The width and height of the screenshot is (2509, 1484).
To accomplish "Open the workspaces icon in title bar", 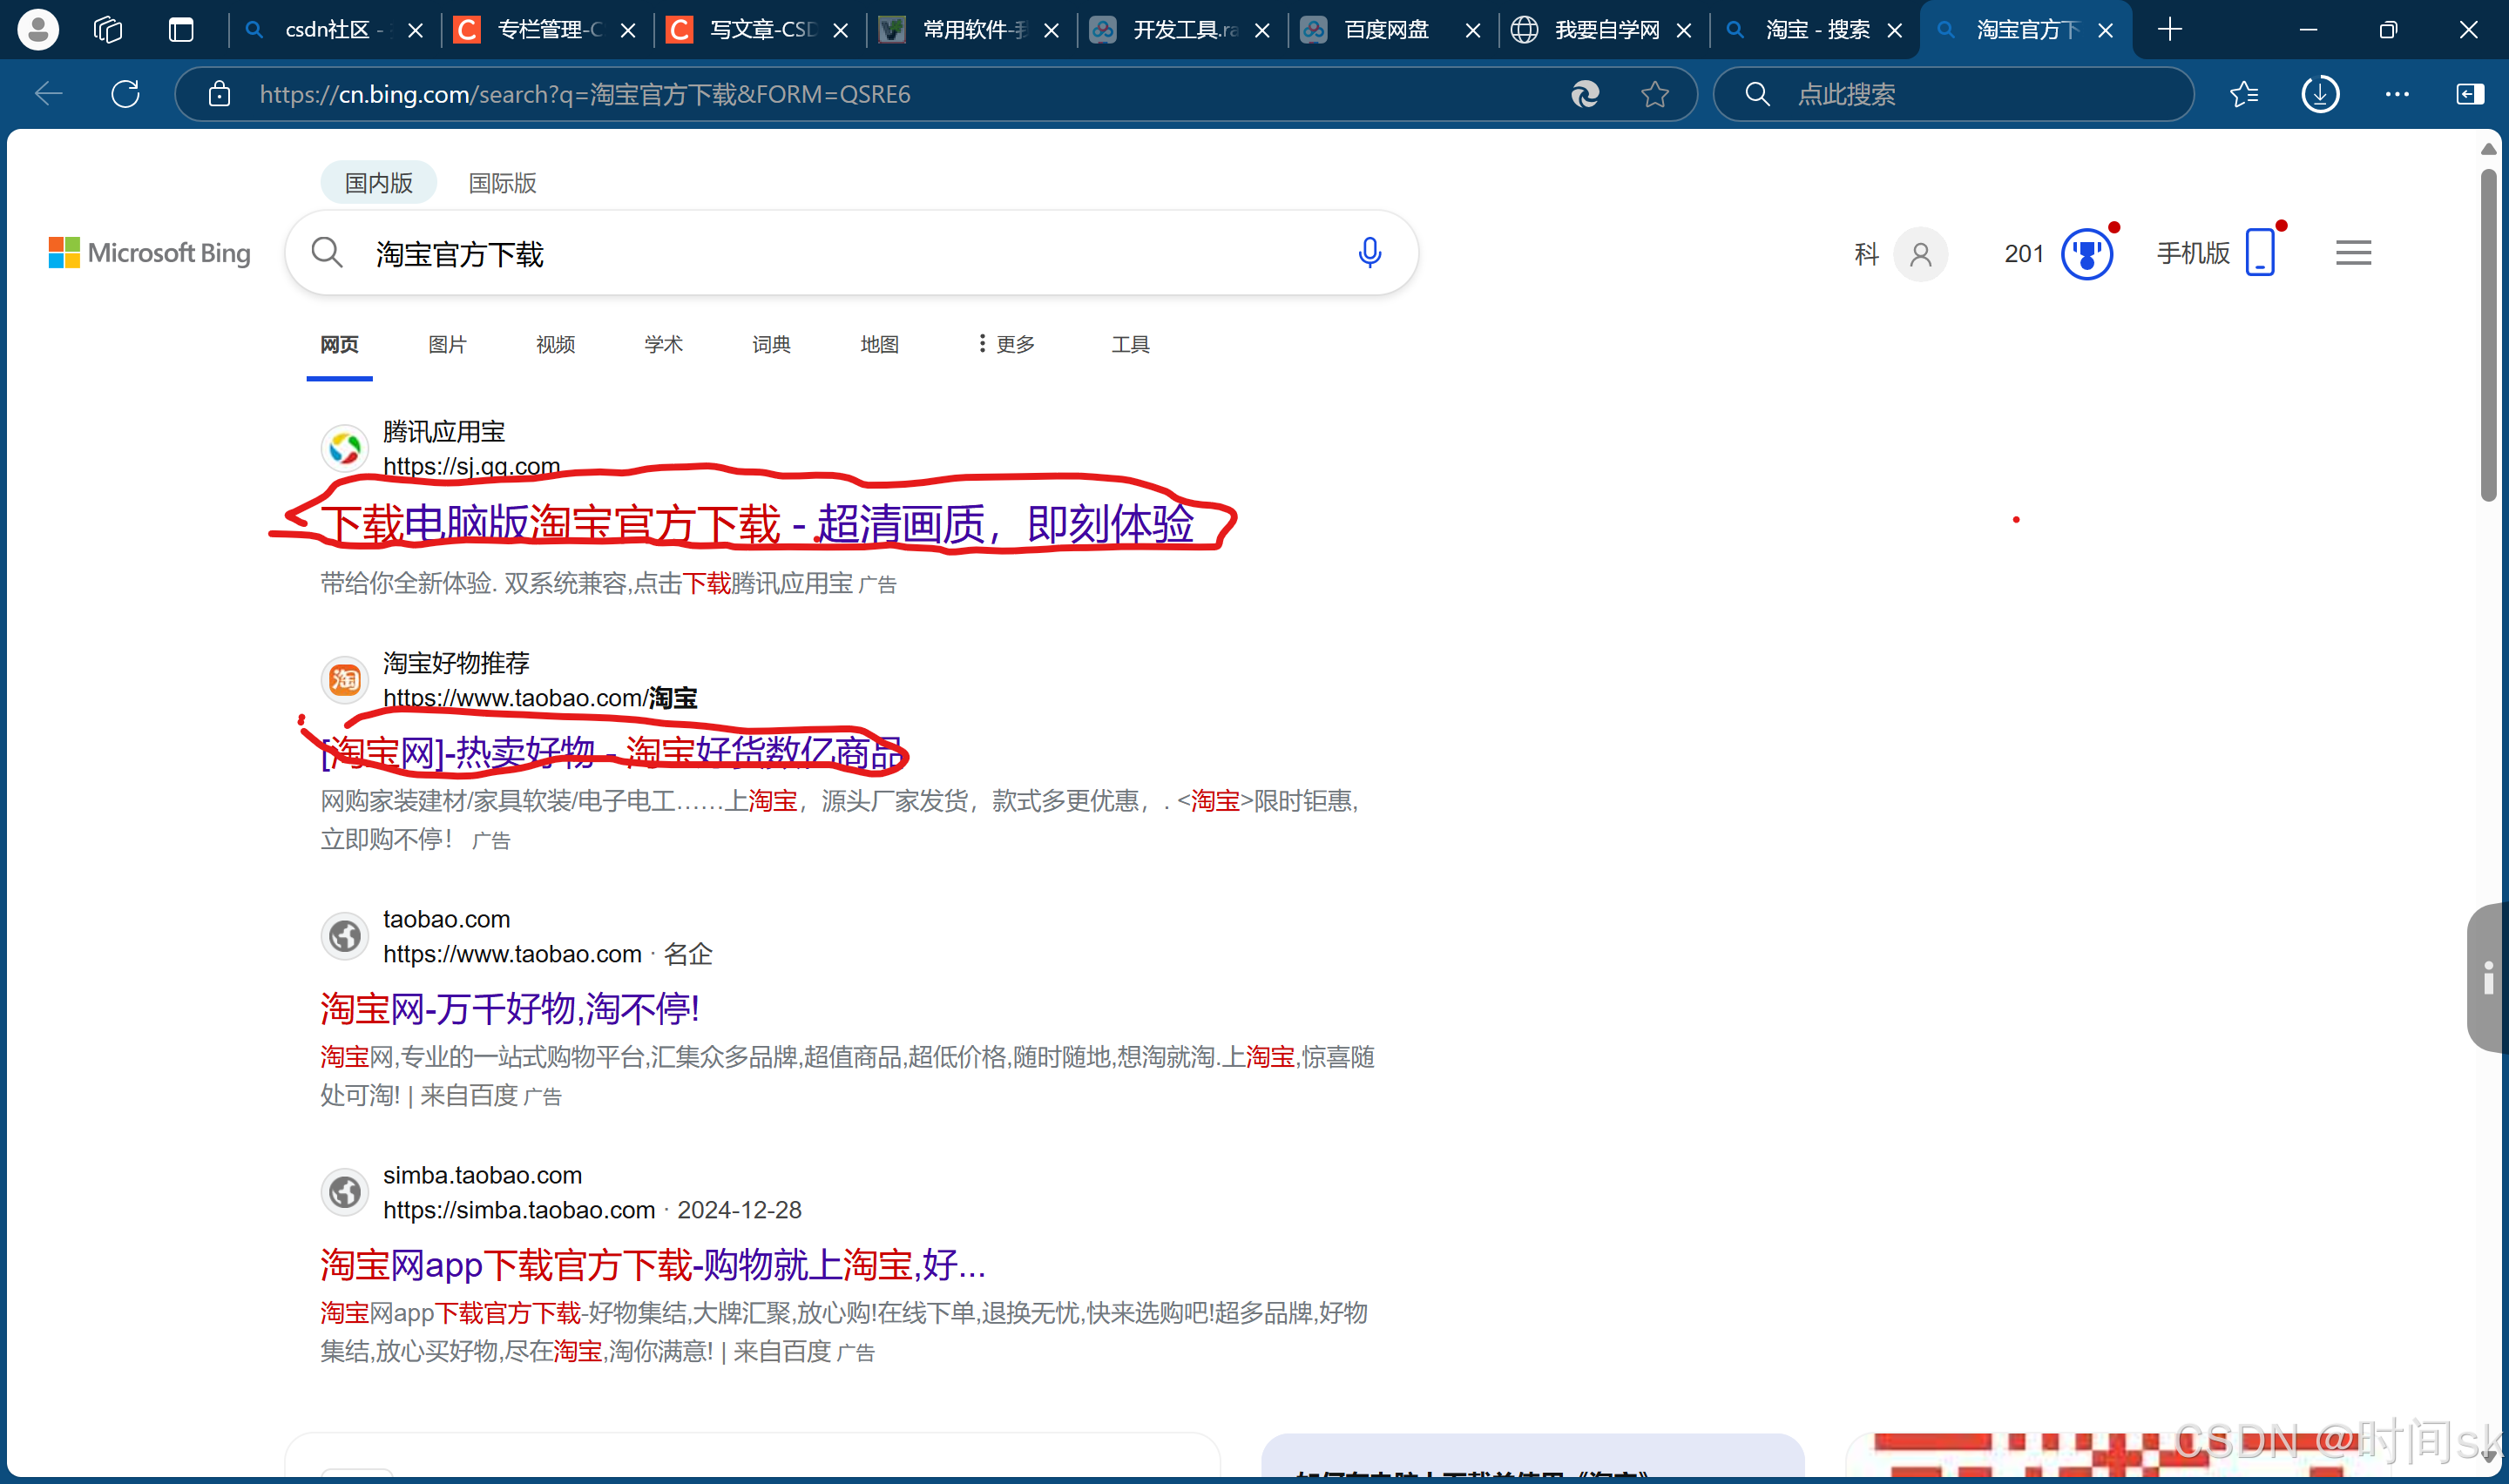I will tap(108, 29).
